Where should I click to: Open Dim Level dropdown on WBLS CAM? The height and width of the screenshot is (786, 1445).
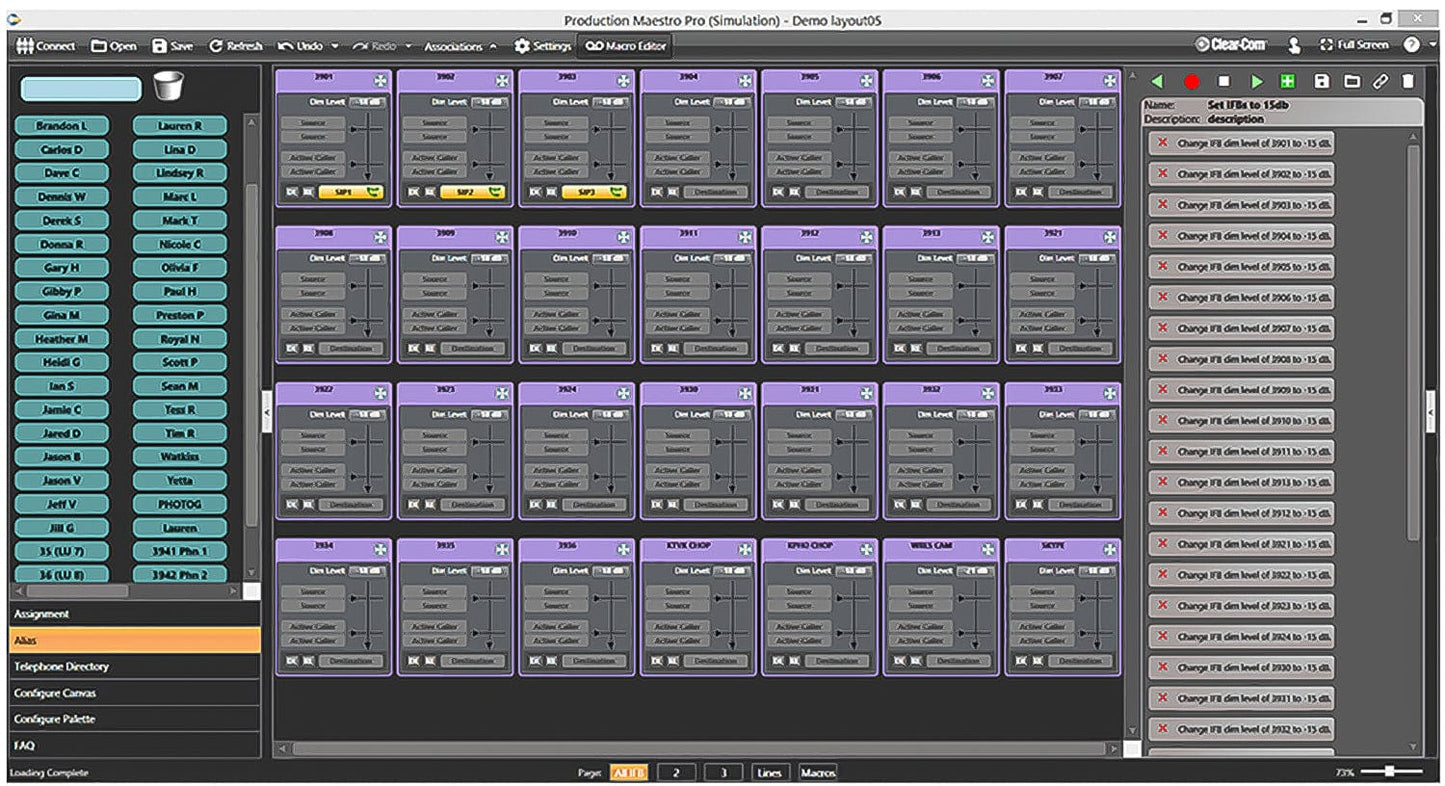[976, 571]
